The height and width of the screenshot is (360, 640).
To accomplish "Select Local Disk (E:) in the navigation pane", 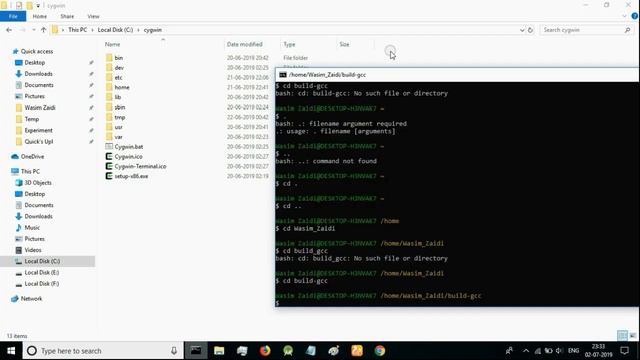I will coord(42,272).
